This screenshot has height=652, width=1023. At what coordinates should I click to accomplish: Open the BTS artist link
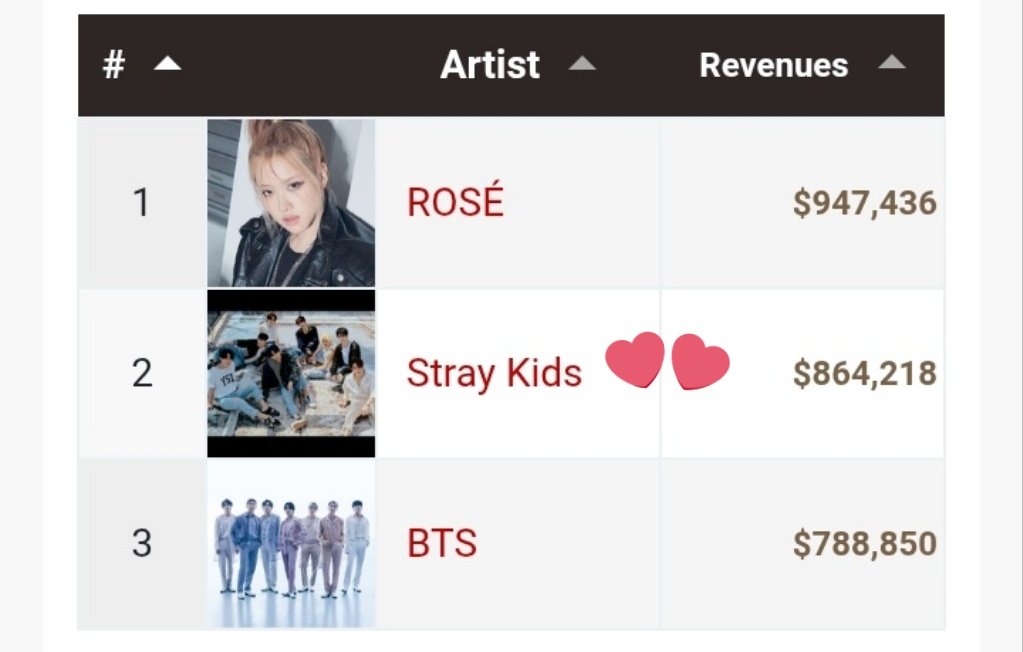point(442,544)
